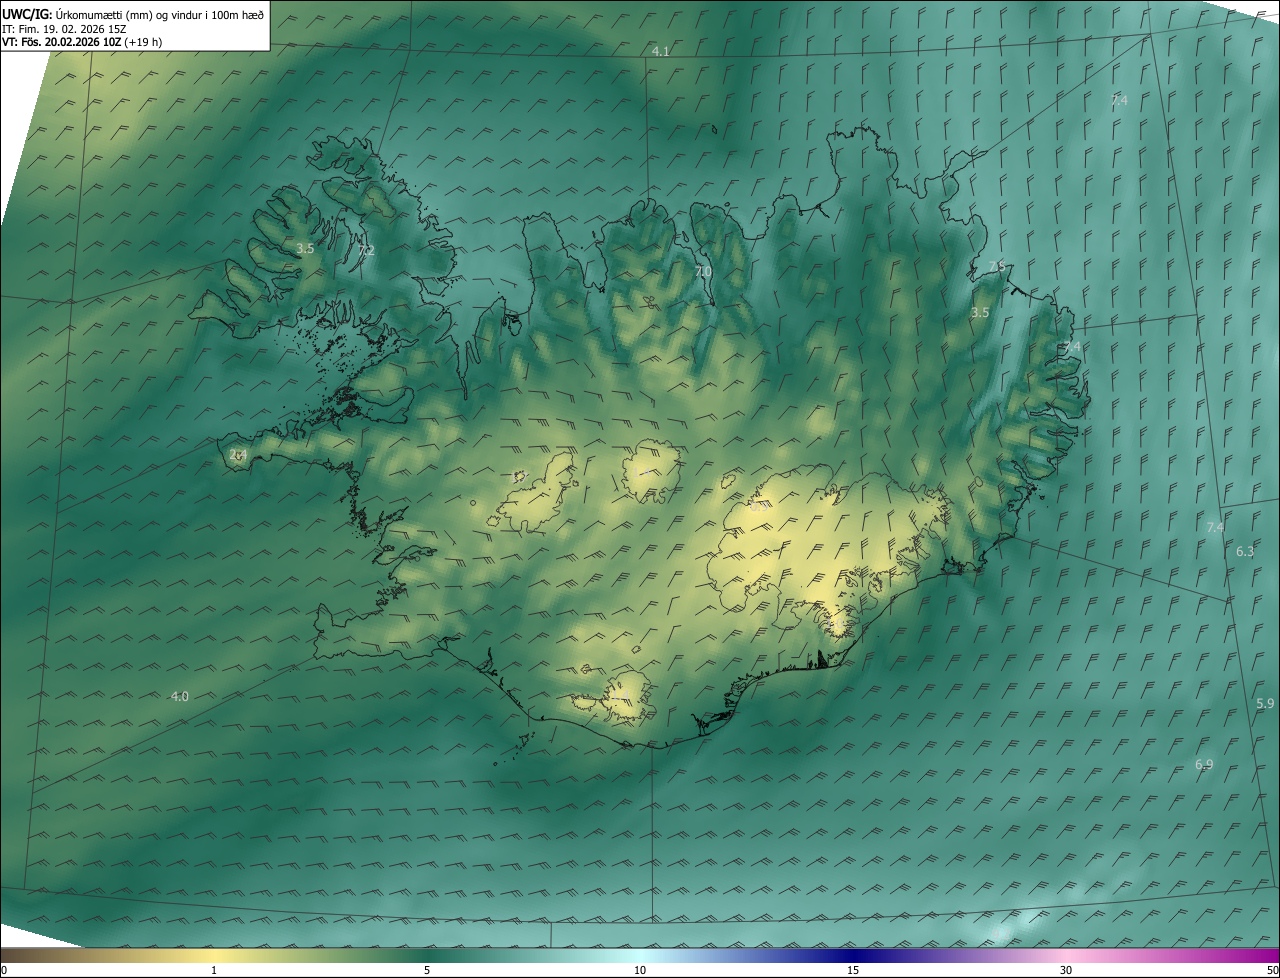Screen dimensions: 1280x978
Task: Click the color scale tick label '10'
Action: 640,970
